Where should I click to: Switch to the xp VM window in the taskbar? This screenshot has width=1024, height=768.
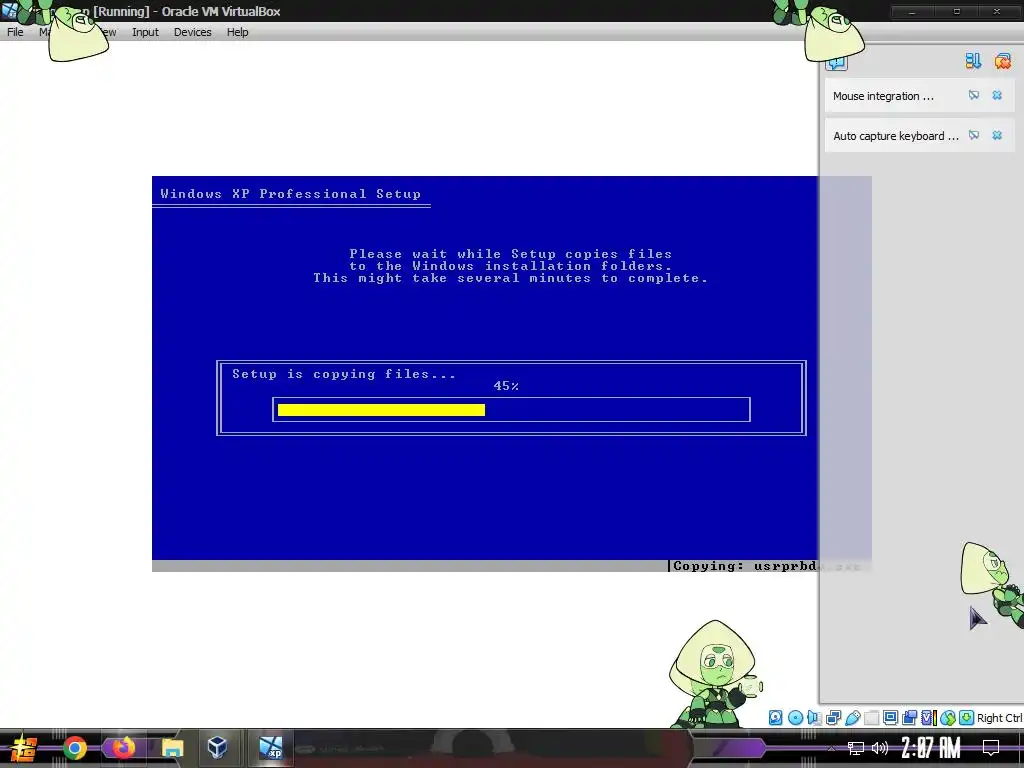pyautogui.click(x=270, y=747)
